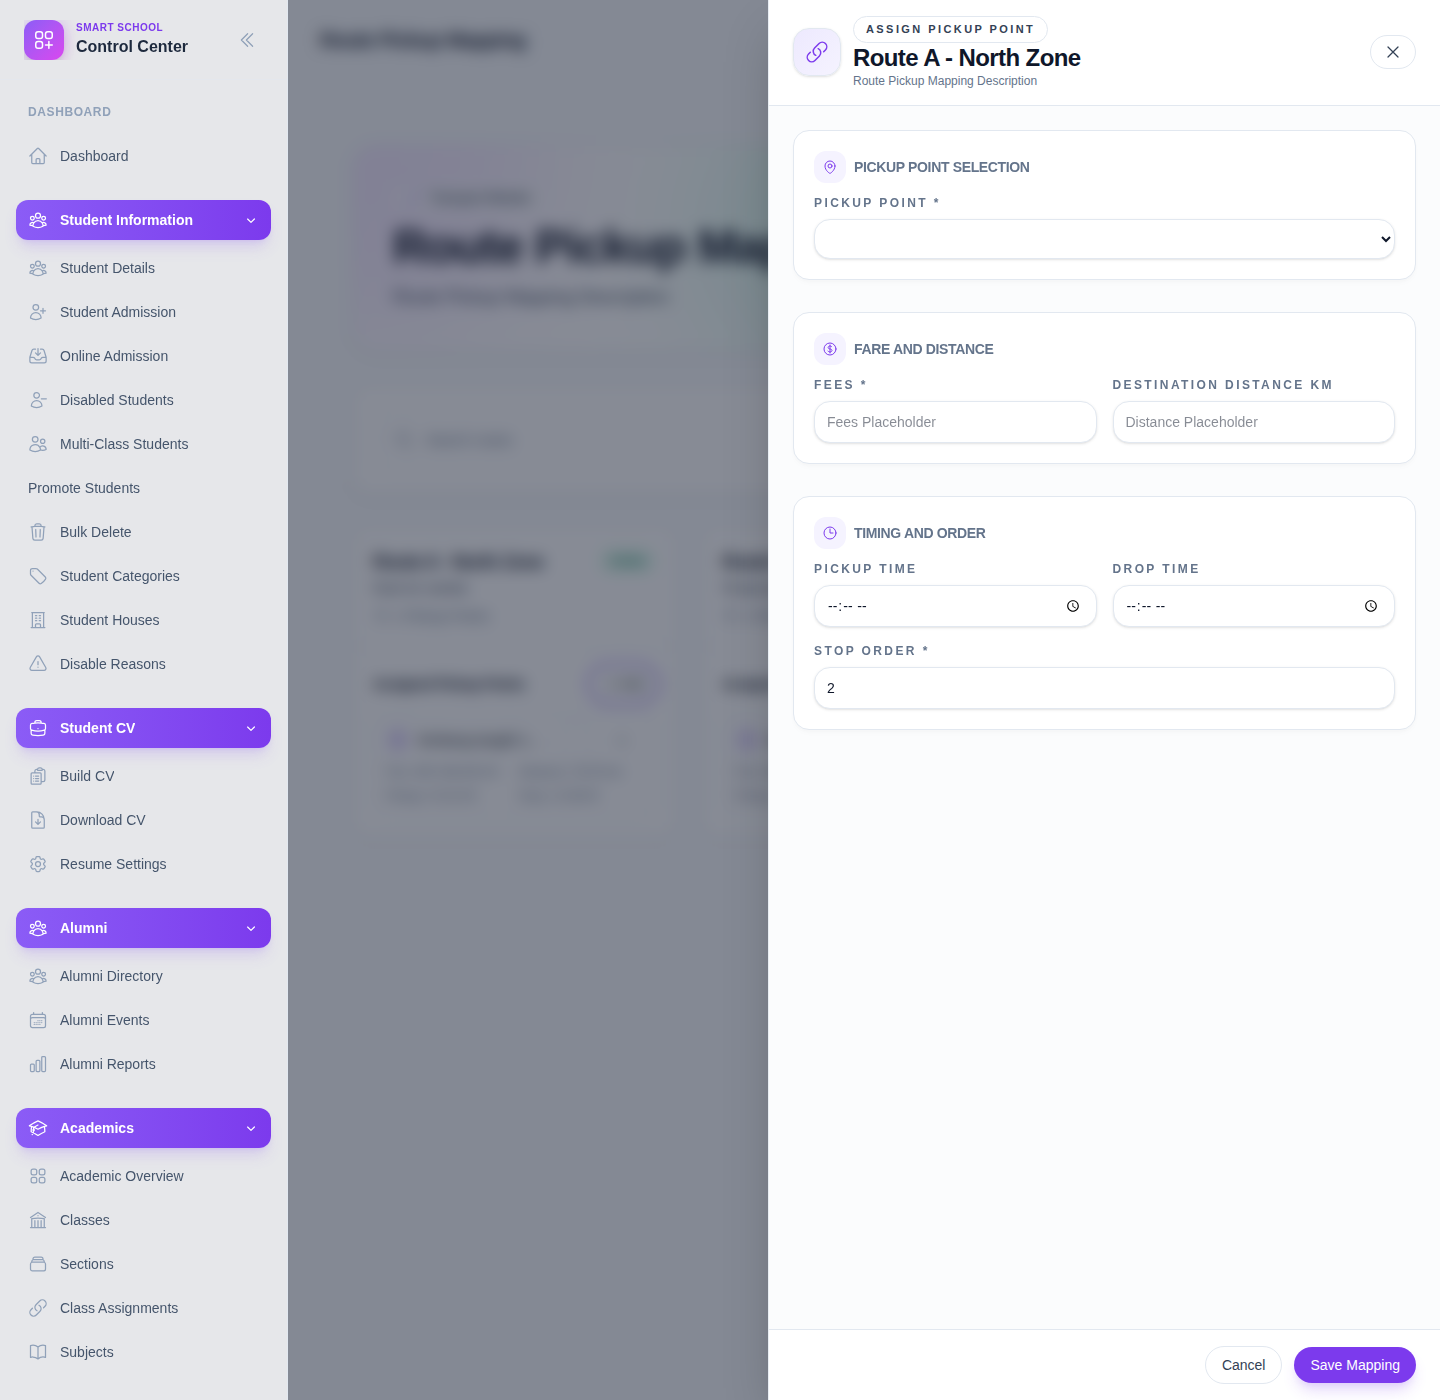Open Promote Students menu item
This screenshot has height=1400, width=1440.
coord(143,488)
